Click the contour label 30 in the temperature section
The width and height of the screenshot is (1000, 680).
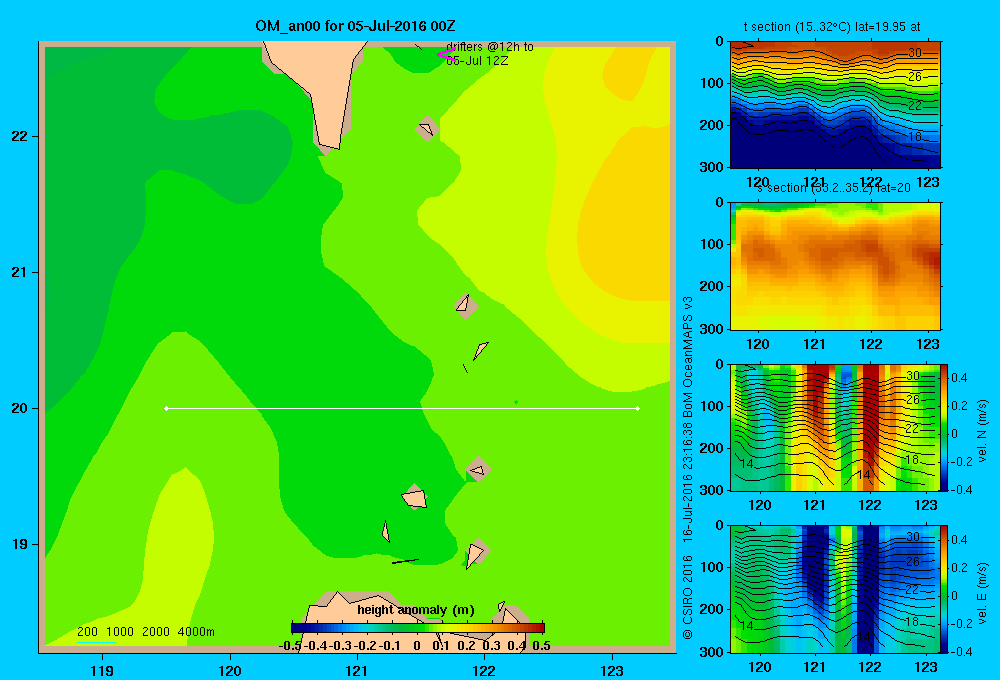tap(915, 53)
